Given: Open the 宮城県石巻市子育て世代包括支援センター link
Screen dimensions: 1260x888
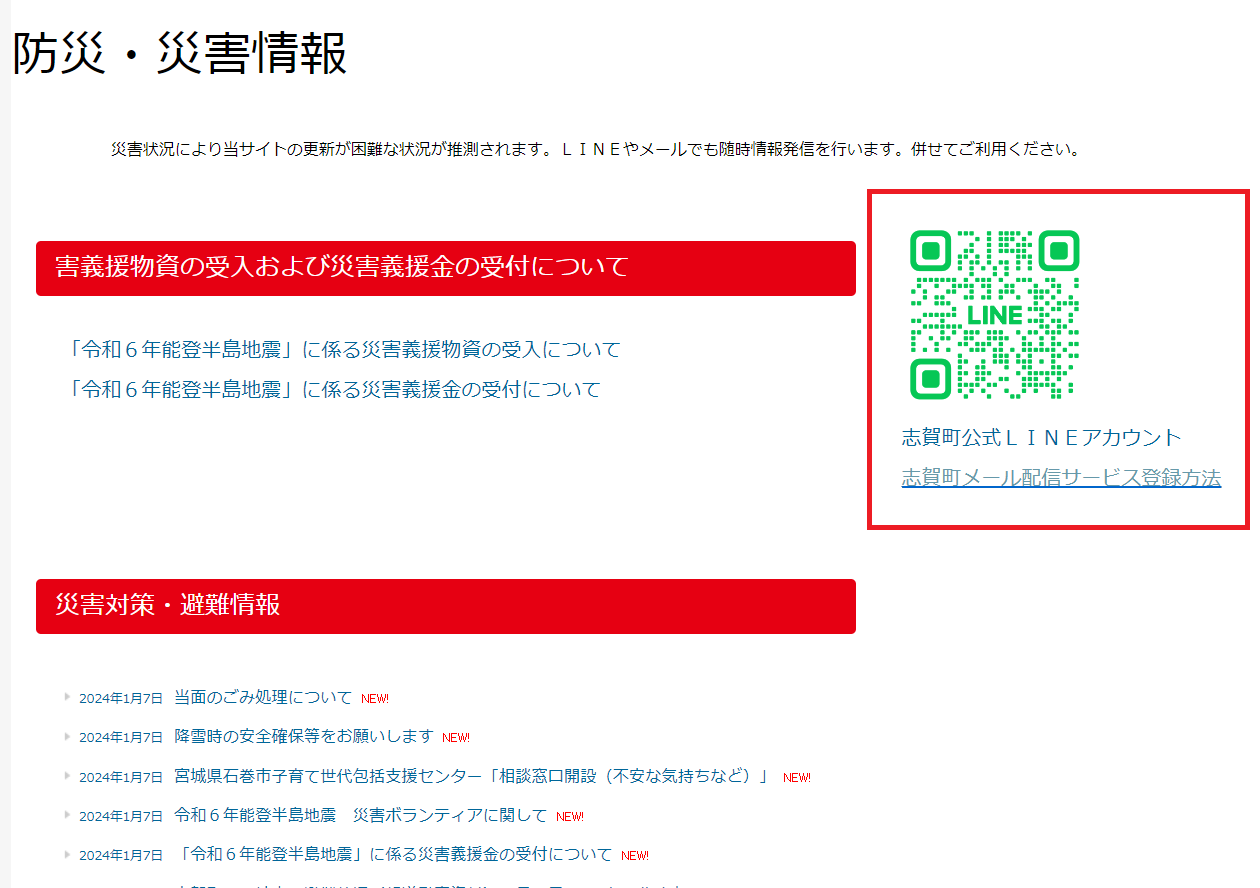Looking at the screenshot, I should click(x=470, y=776).
